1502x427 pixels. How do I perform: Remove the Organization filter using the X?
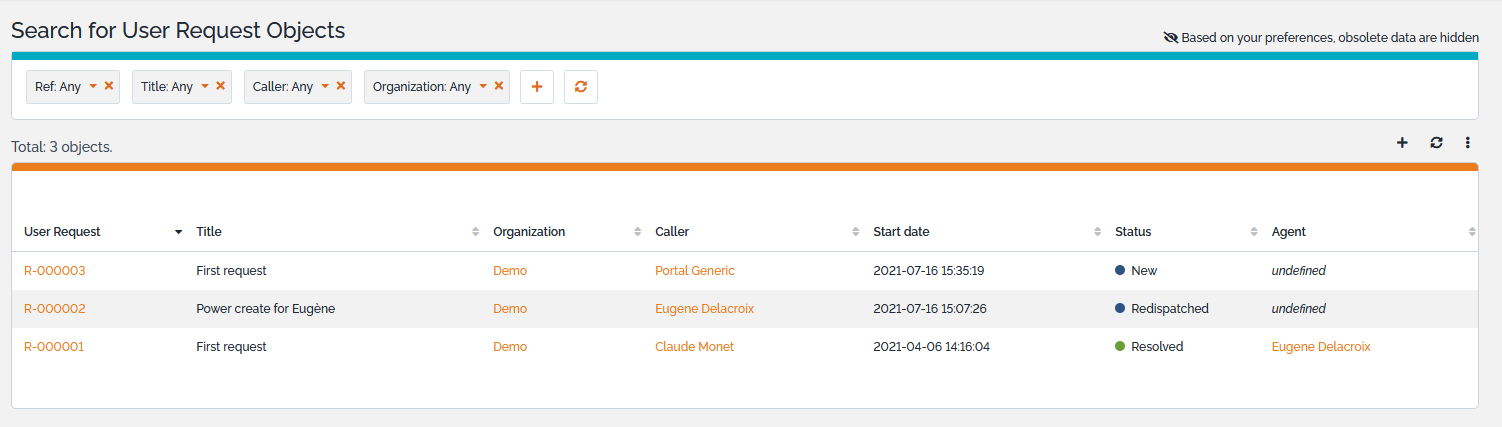click(499, 86)
